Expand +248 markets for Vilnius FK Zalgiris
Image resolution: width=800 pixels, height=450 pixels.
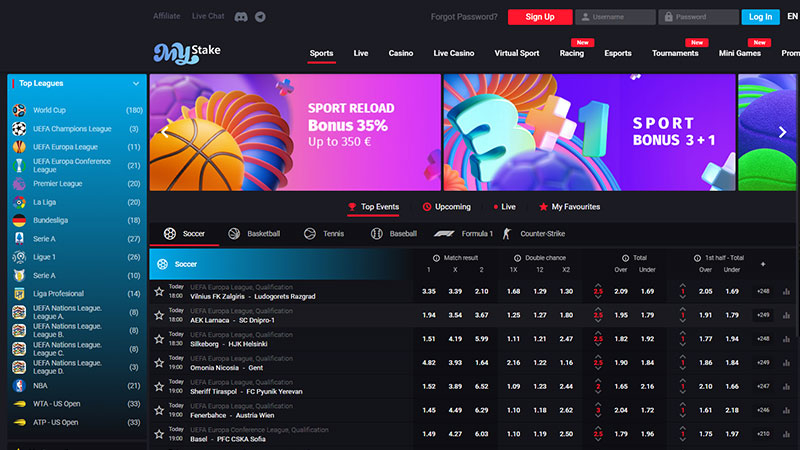[x=763, y=291]
